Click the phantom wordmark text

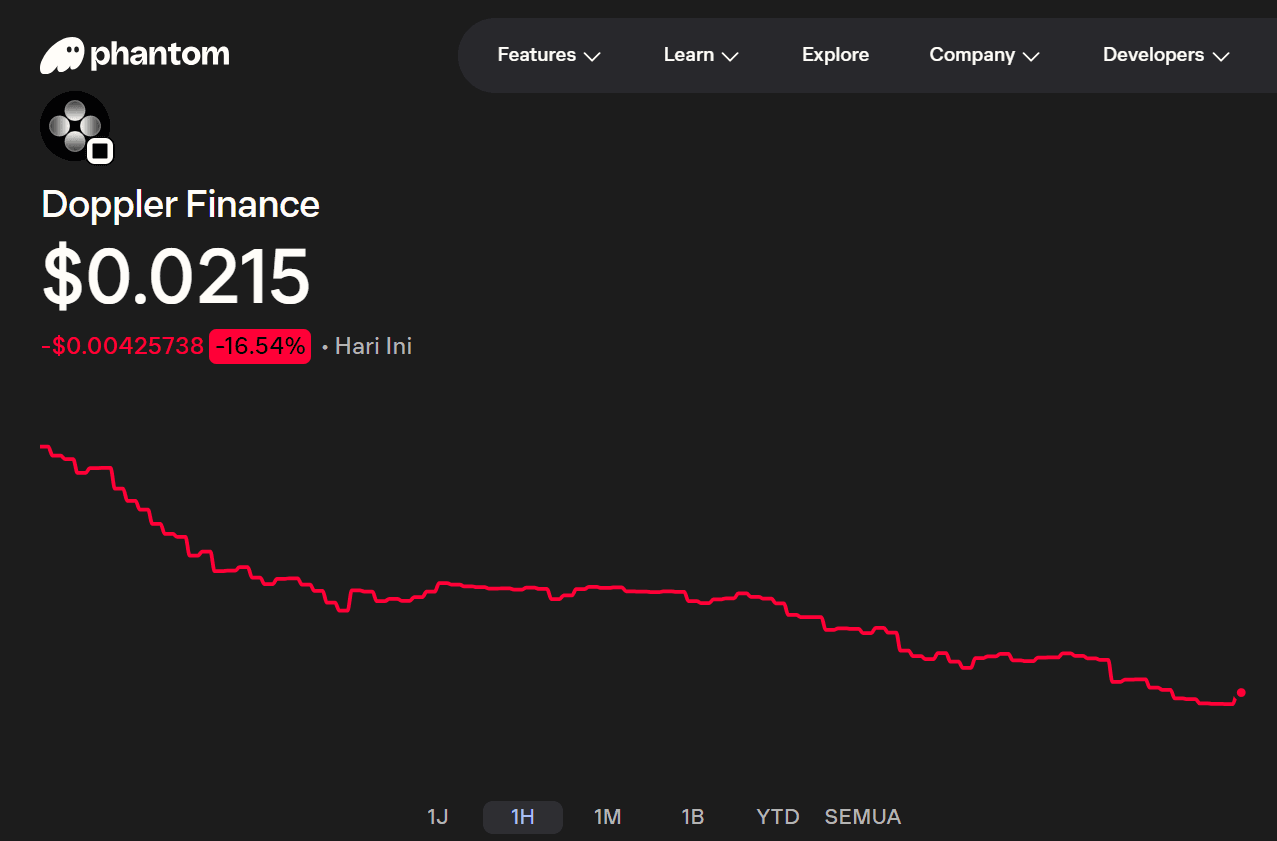(160, 55)
